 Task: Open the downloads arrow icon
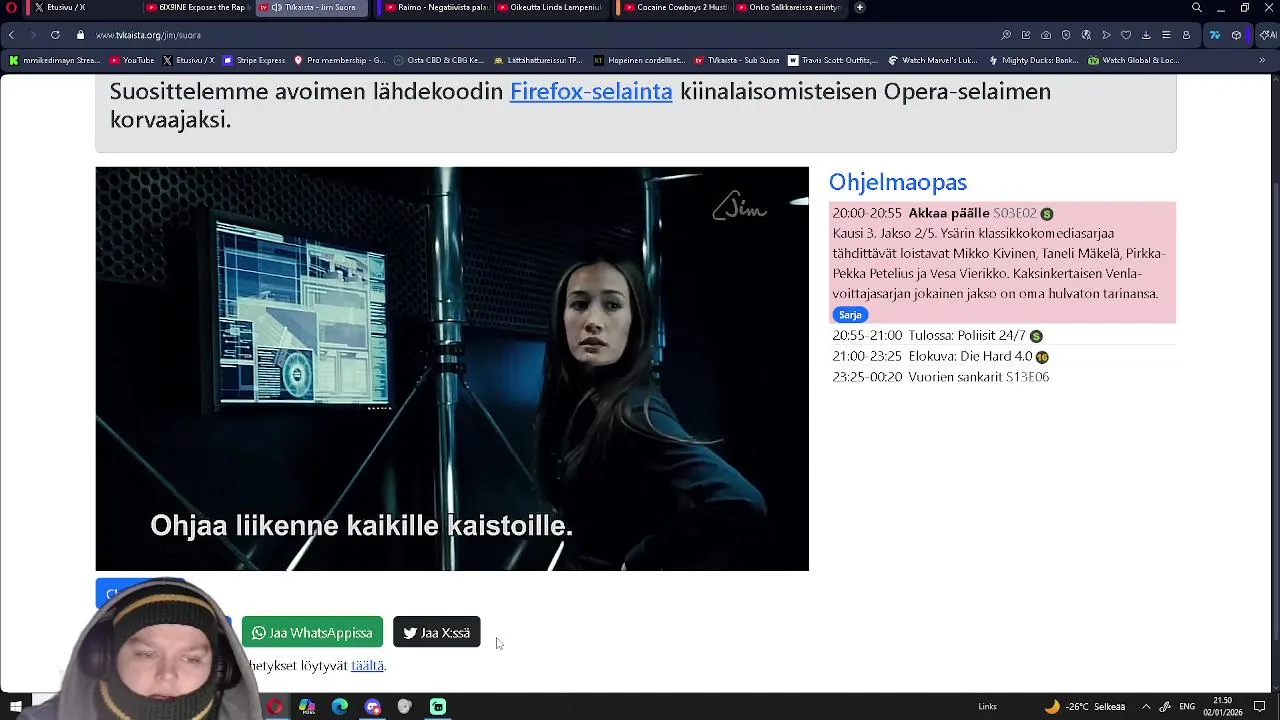(x=1146, y=35)
